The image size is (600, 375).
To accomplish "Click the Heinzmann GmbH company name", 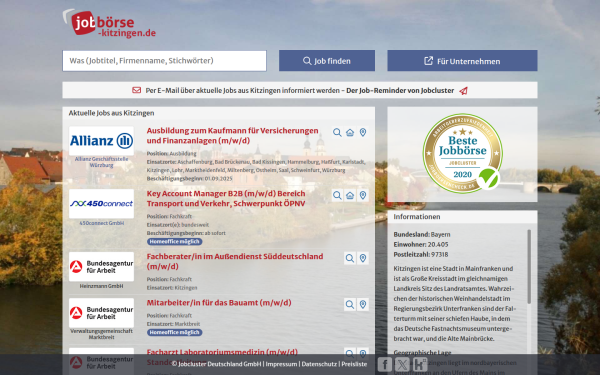I will pyautogui.click(x=101, y=286).
